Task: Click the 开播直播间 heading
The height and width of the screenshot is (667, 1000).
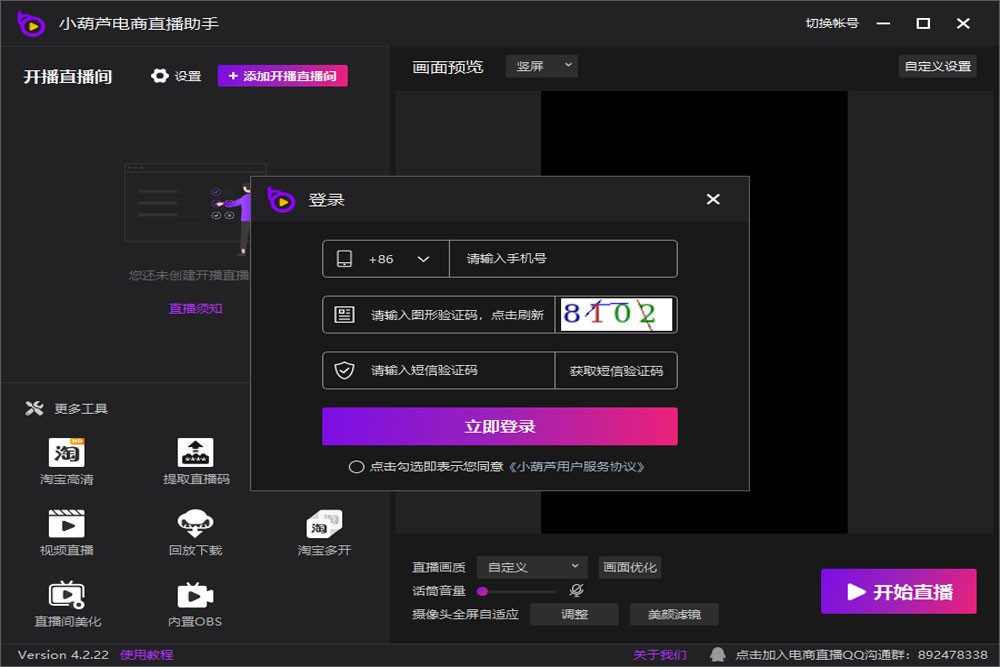Action: 68,77
